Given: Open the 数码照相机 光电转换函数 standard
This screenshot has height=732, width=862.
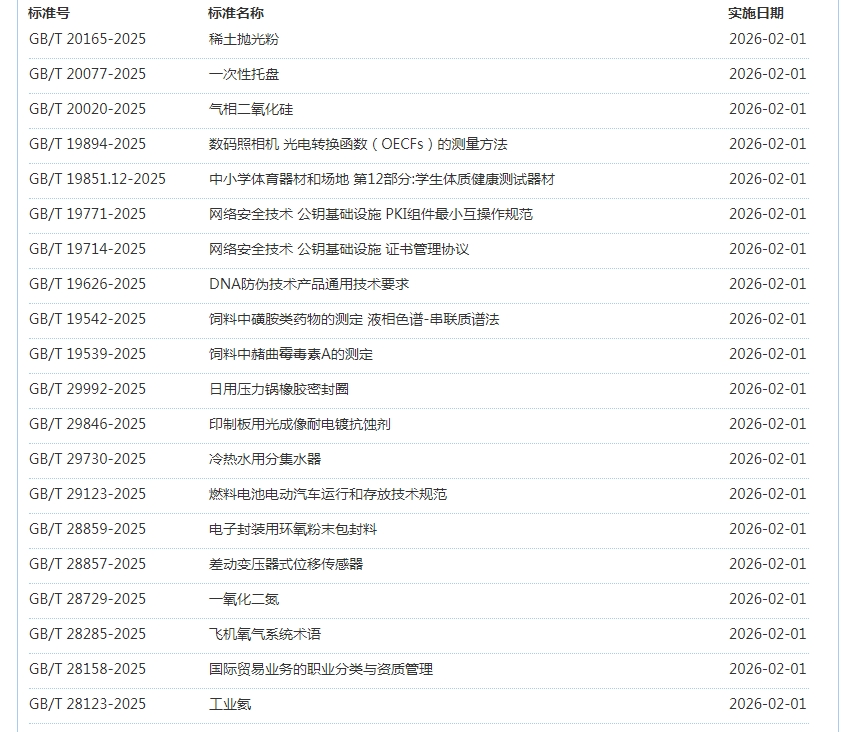Looking at the screenshot, I should coord(357,144).
